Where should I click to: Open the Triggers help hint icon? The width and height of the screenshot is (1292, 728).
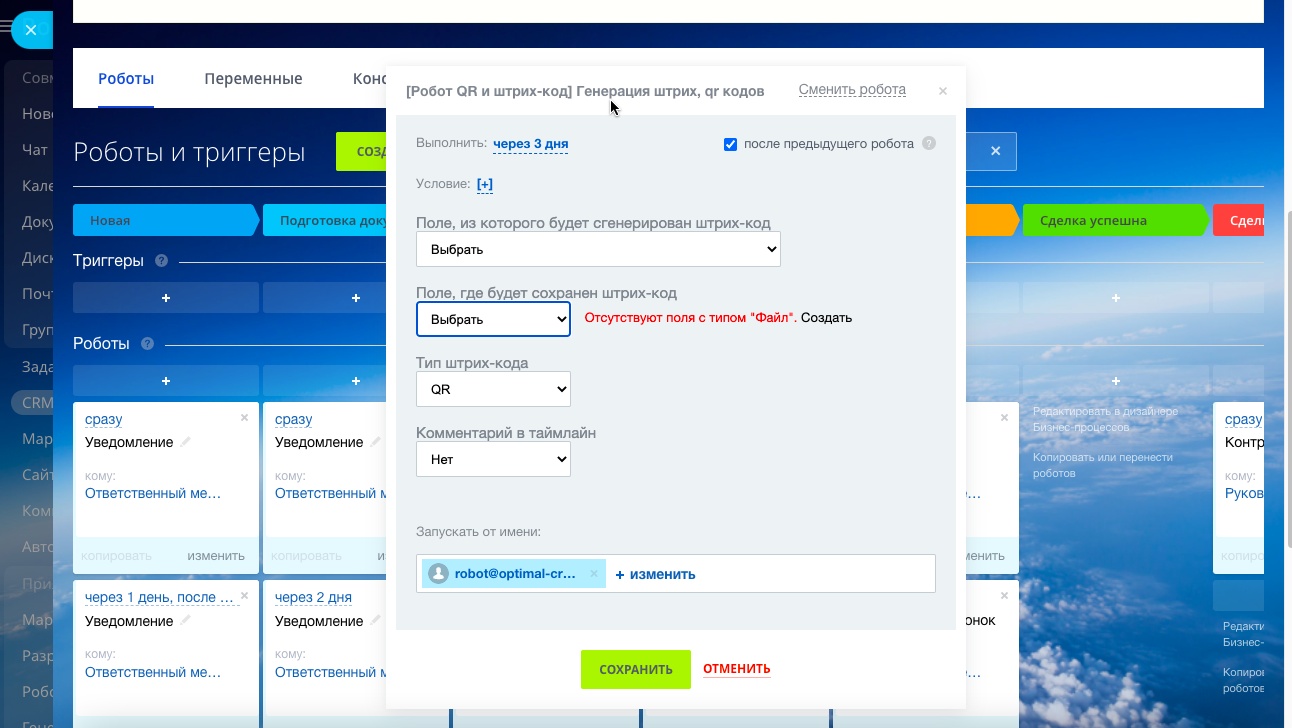coord(162,261)
